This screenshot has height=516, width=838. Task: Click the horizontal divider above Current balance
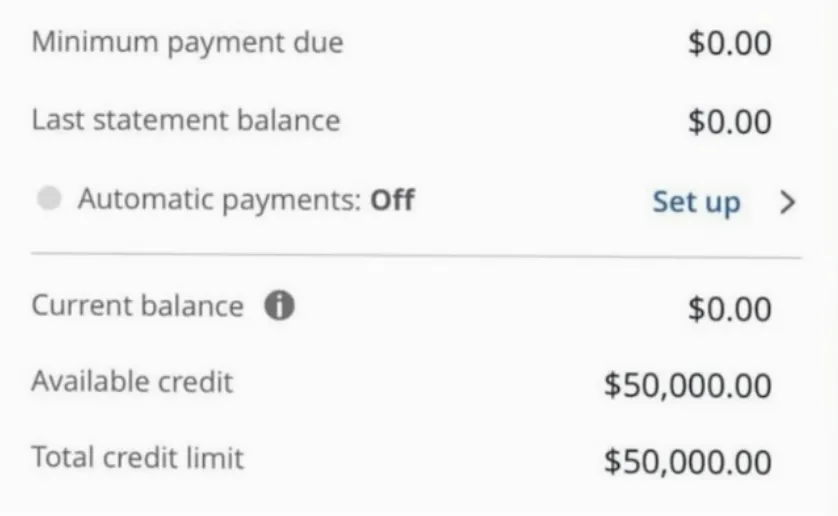pyautogui.click(x=416, y=256)
